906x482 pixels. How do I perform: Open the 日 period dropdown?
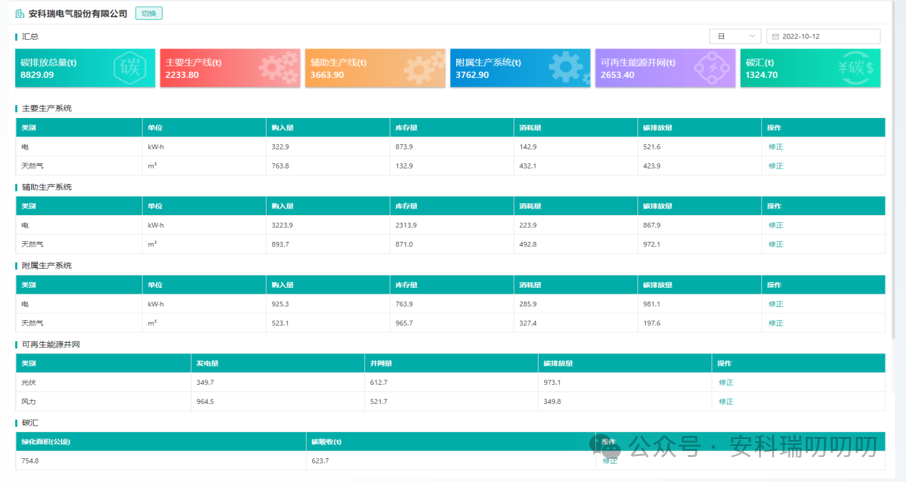click(x=736, y=36)
